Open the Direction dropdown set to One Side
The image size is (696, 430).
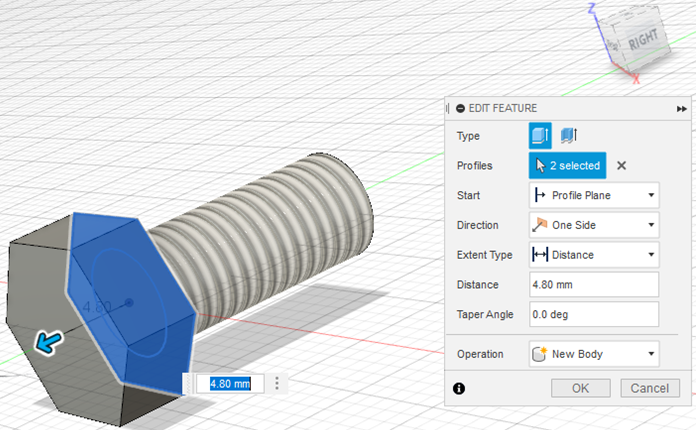coord(594,225)
